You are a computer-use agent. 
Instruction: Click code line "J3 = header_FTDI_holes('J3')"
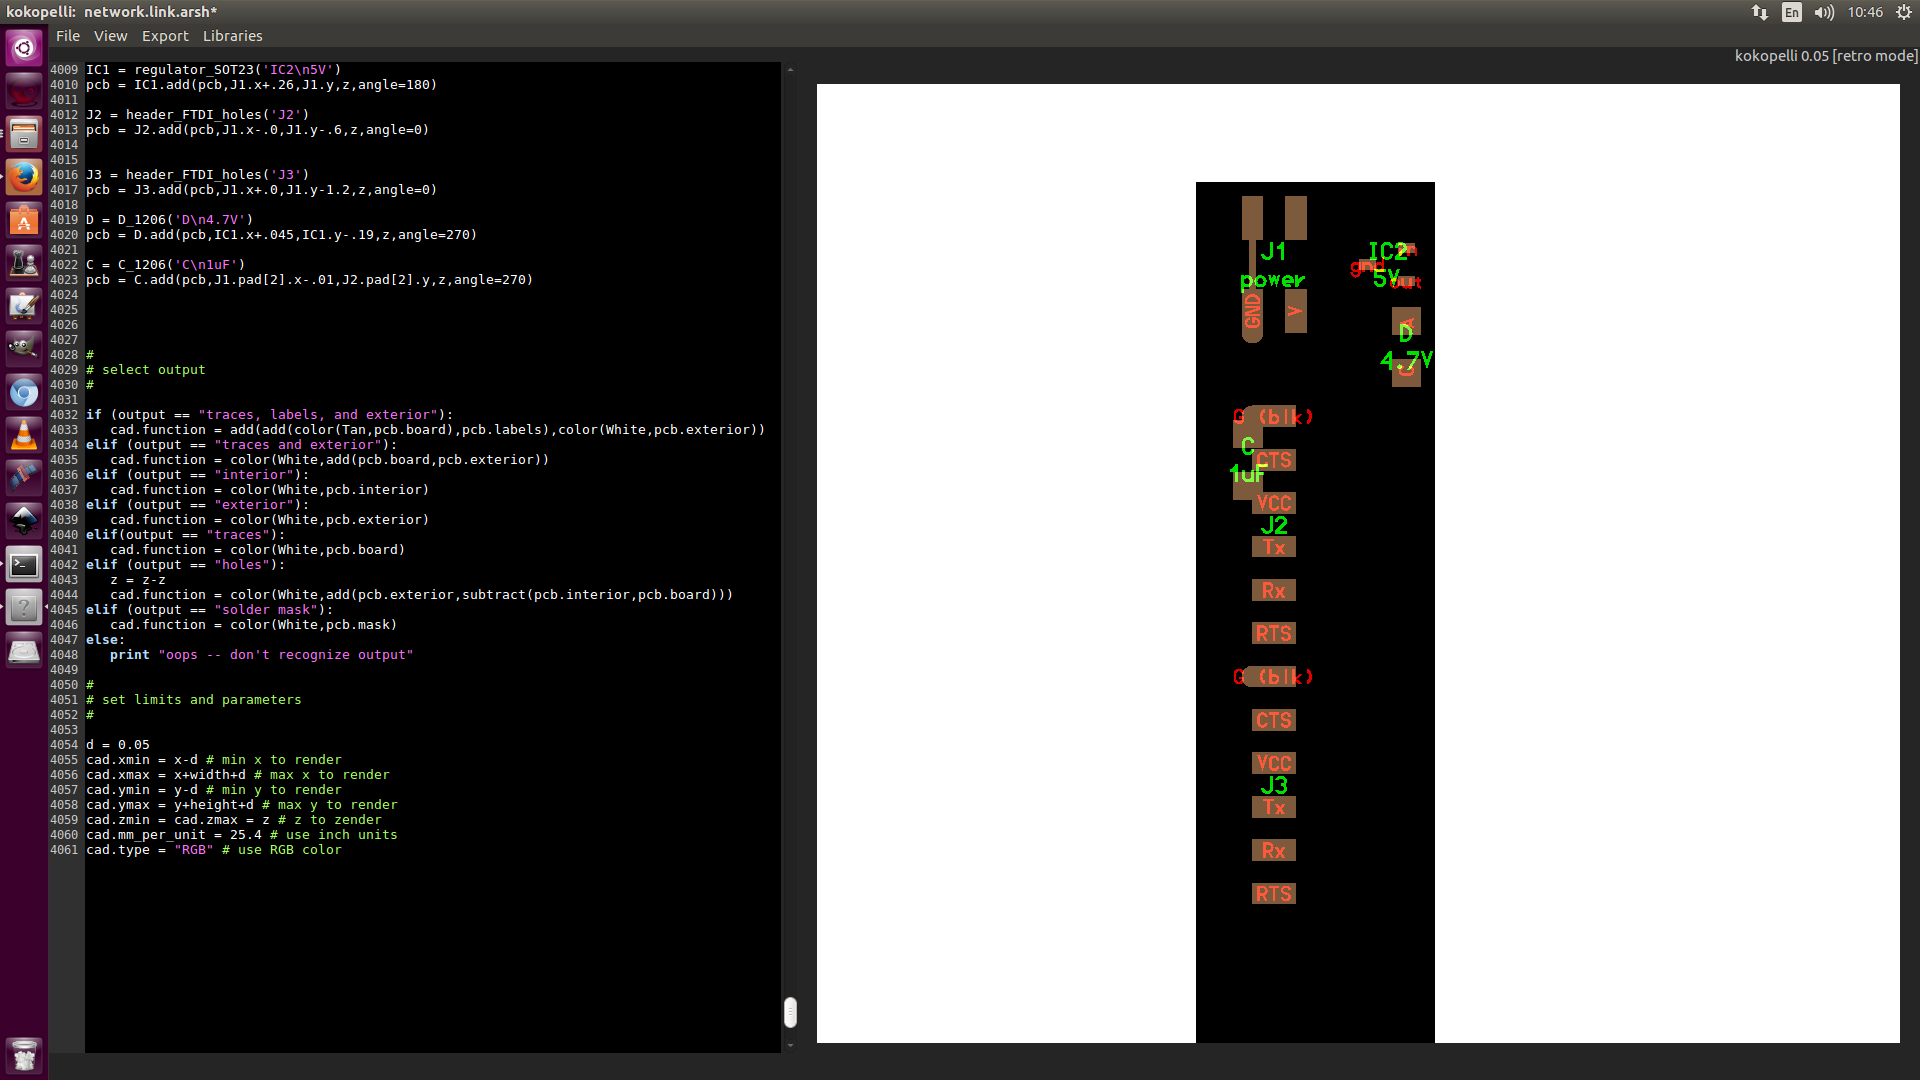pos(198,175)
